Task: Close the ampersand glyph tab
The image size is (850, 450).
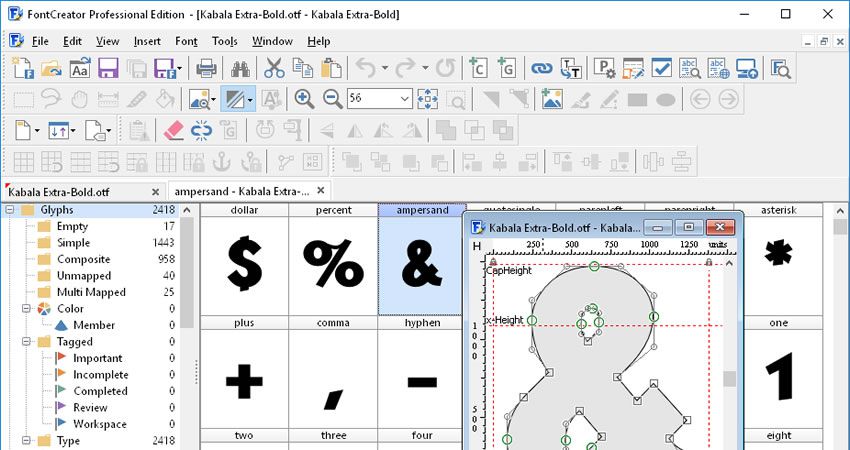Action: tap(320, 191)
